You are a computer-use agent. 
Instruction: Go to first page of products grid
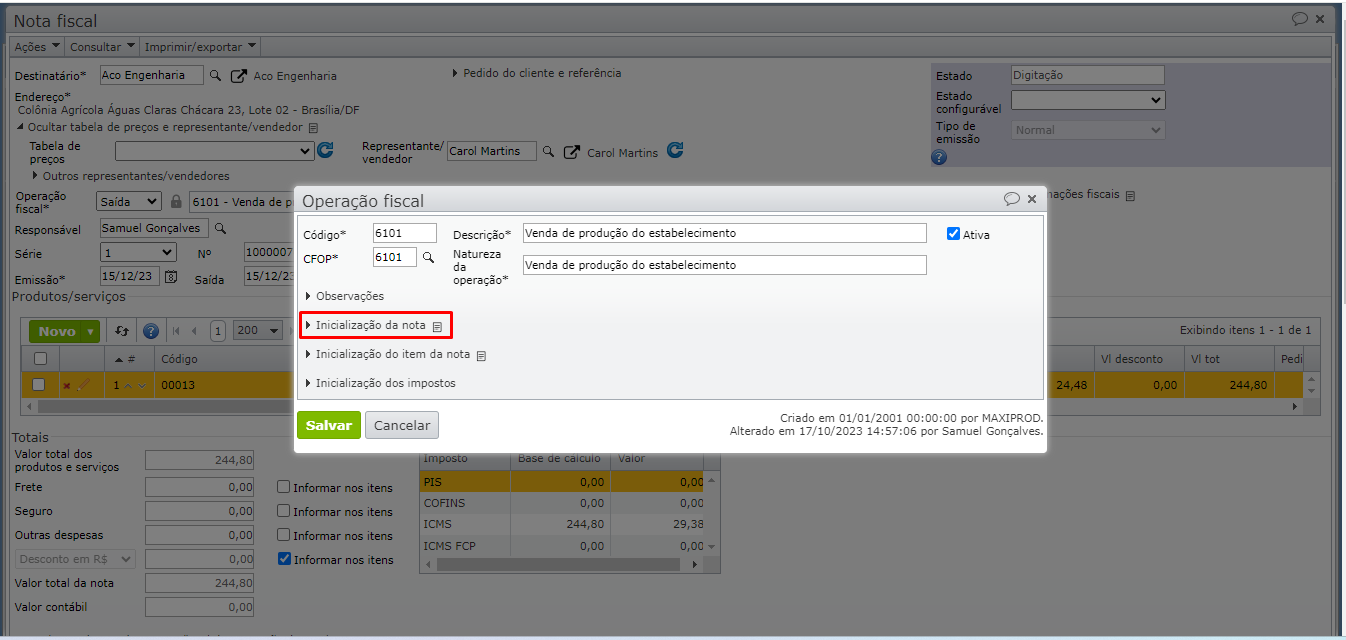point(176,331)
